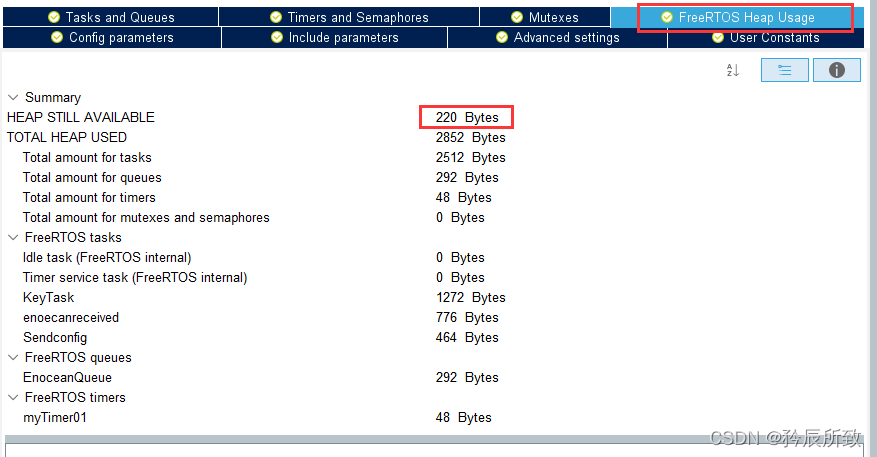Screen dimensions: 877x457
Task: Open the Timers and Semaphores tab
Action: 349,17
